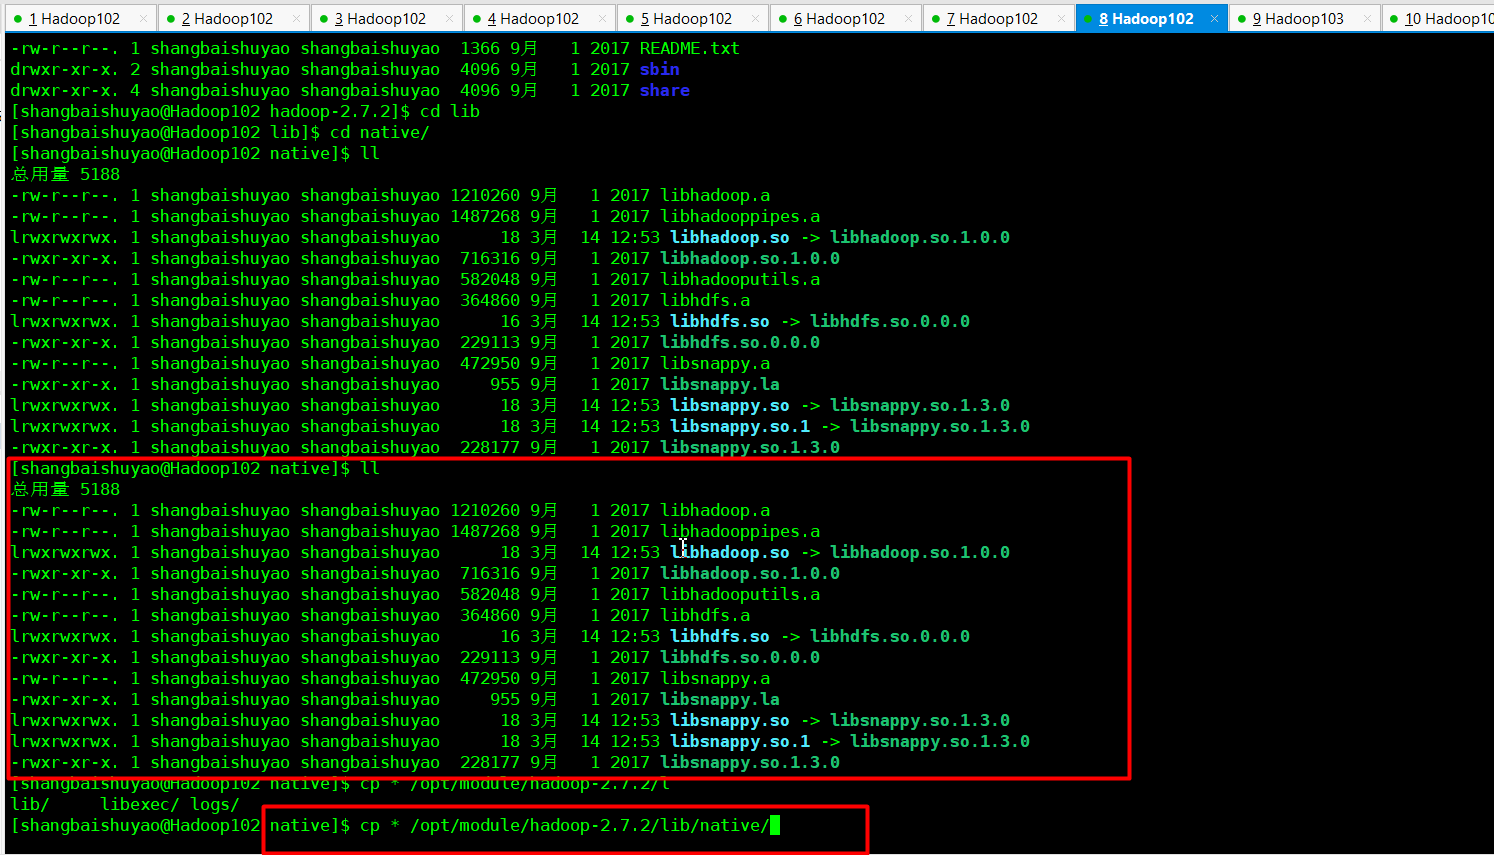Click green status dot on tab 2 Hadoop102
The width and height of the screenshot is (1494, 855).
point(171,19)
